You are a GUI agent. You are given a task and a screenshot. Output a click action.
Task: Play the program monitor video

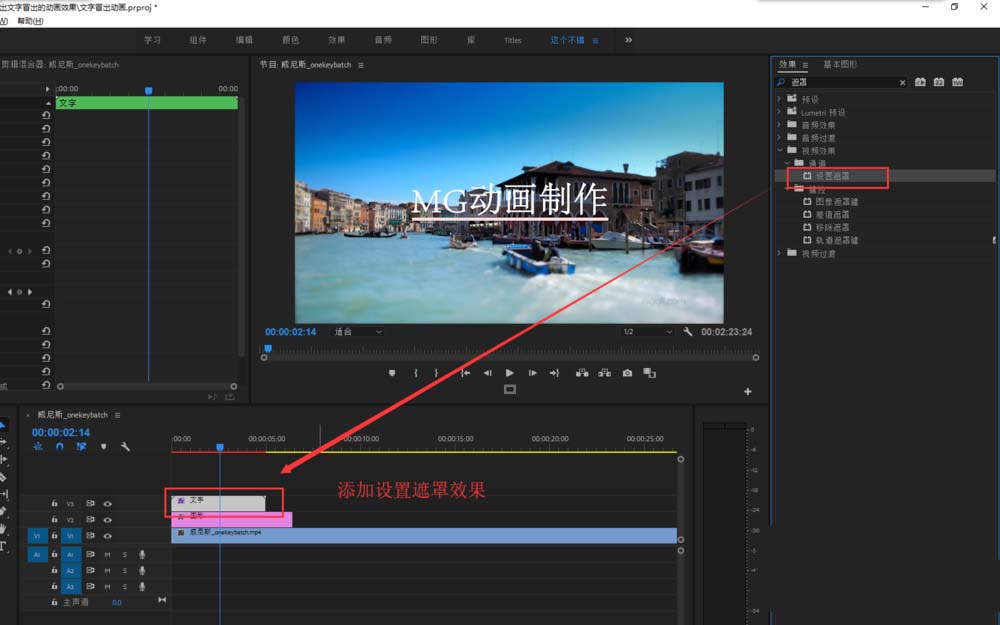(x=510, y=373)
